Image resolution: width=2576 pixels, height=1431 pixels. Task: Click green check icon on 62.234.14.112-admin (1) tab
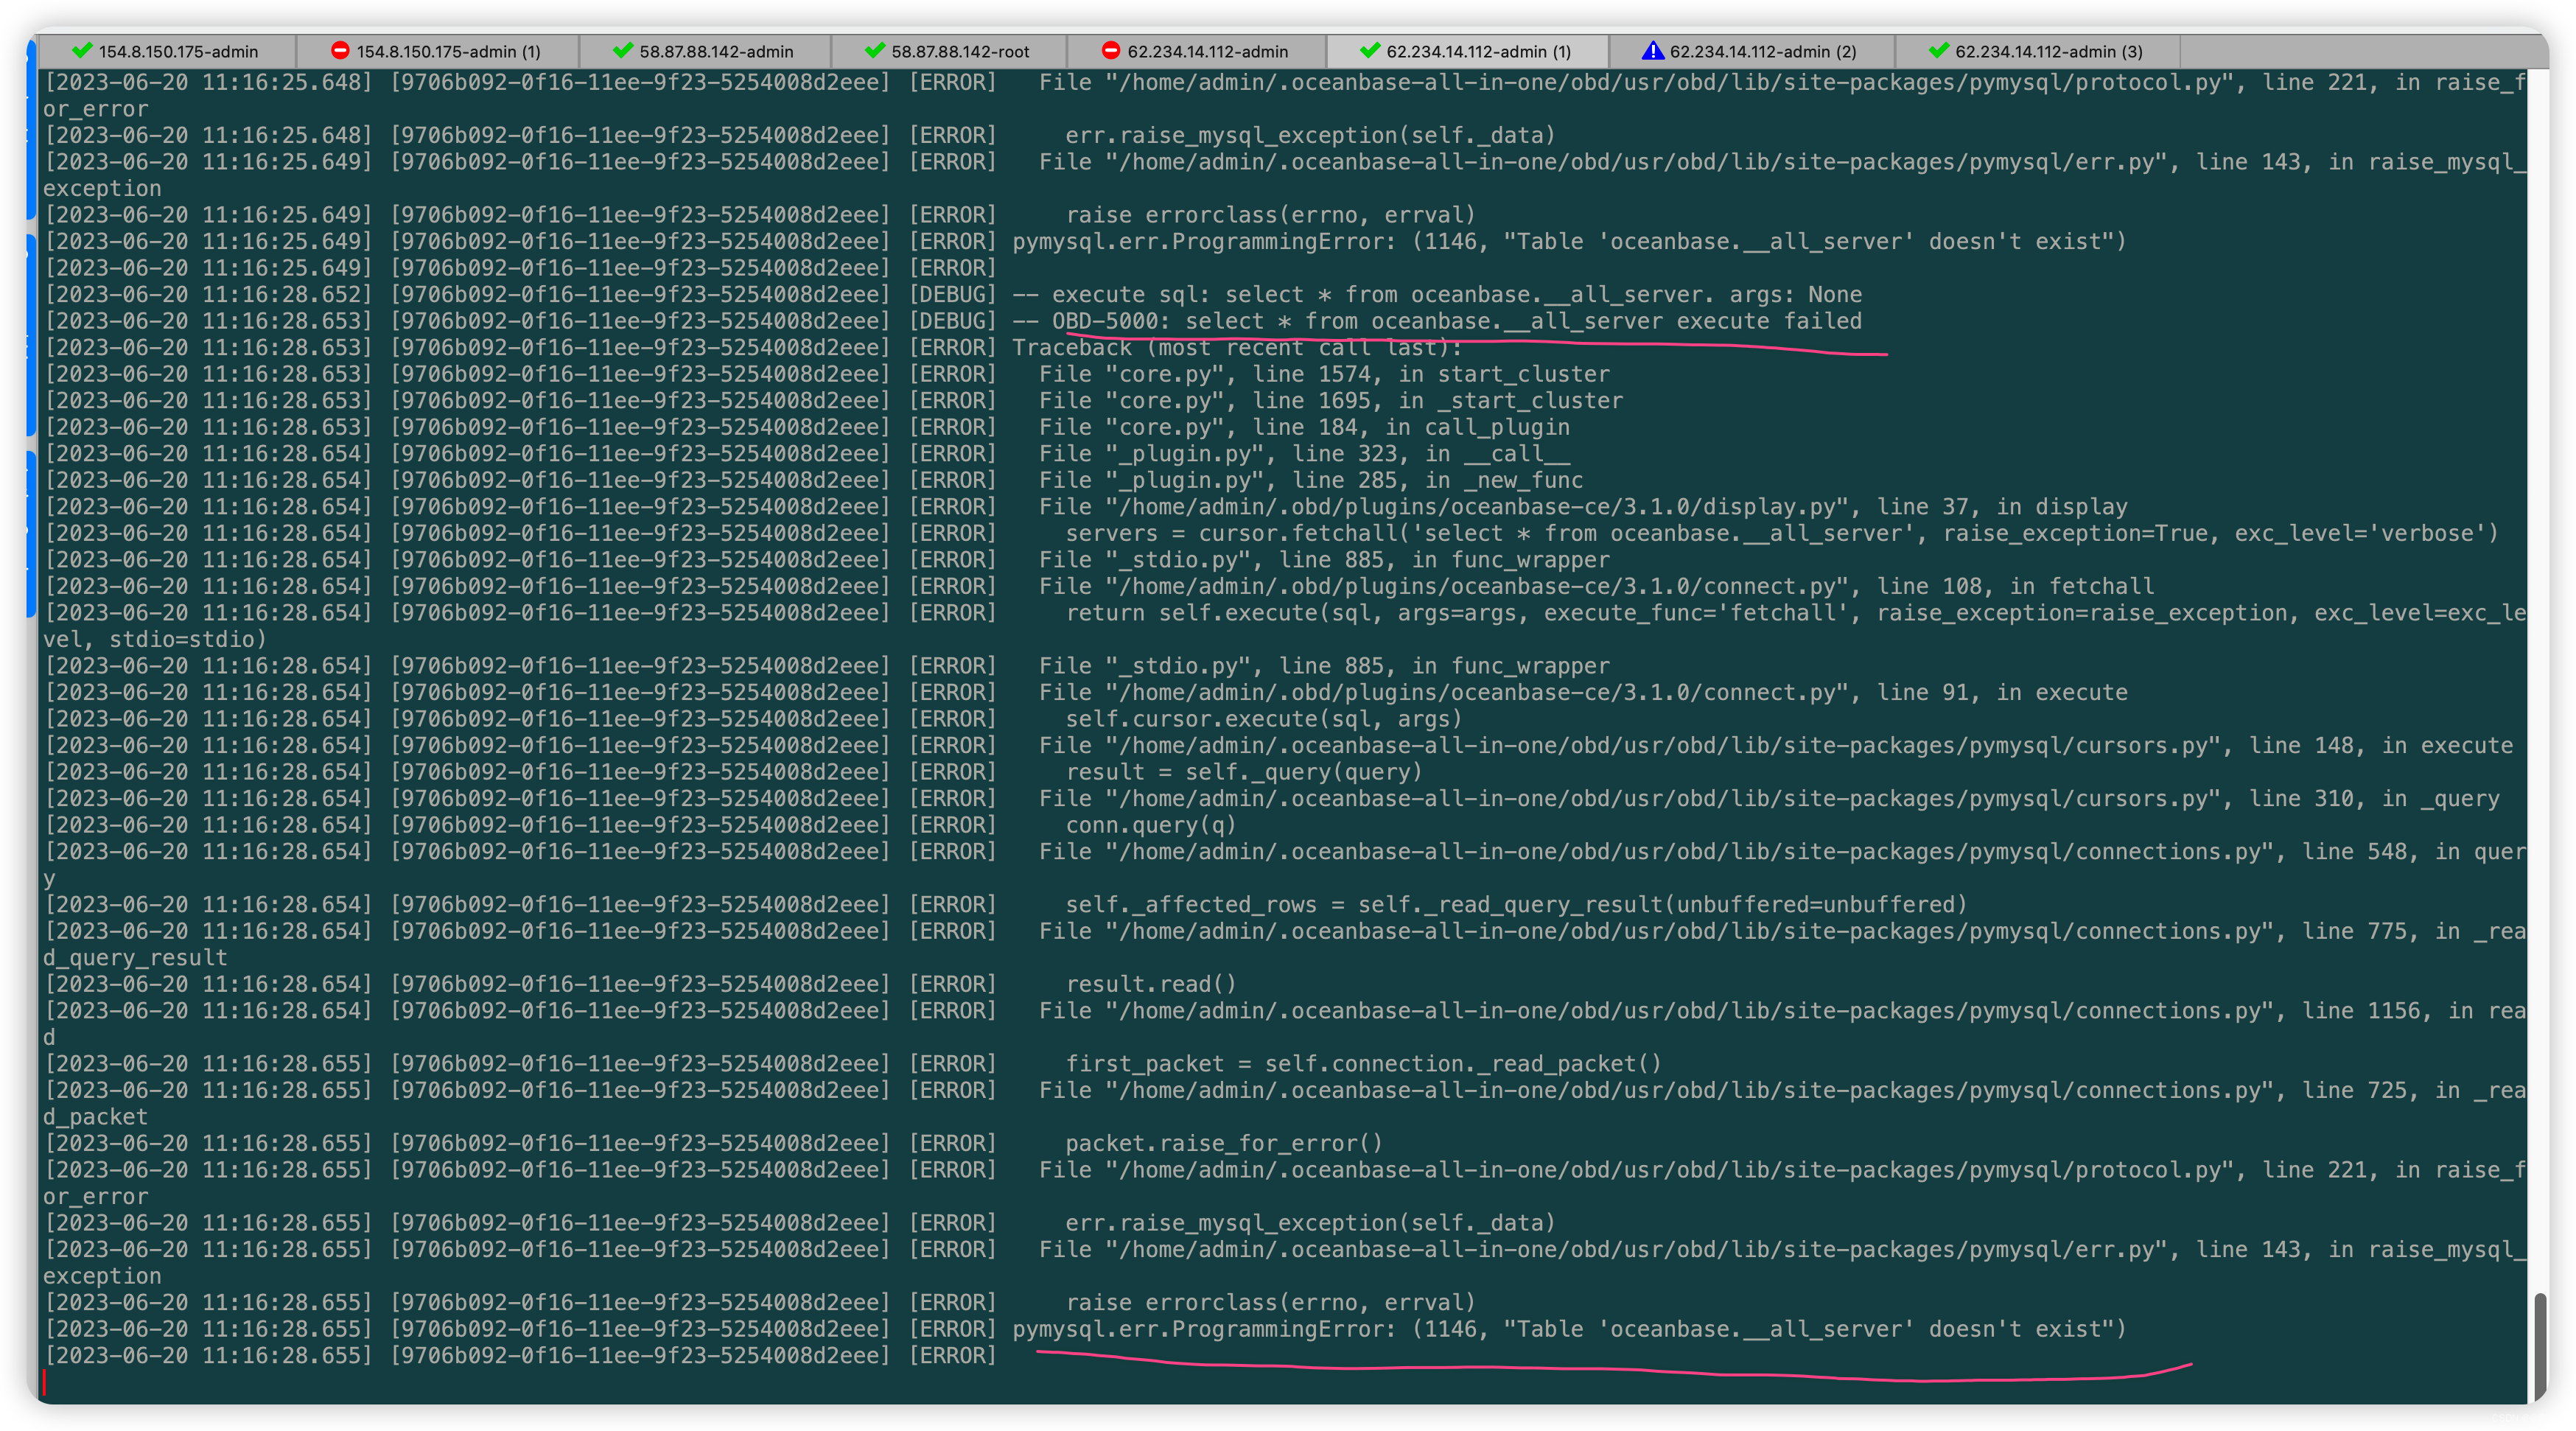[1370, 51]
